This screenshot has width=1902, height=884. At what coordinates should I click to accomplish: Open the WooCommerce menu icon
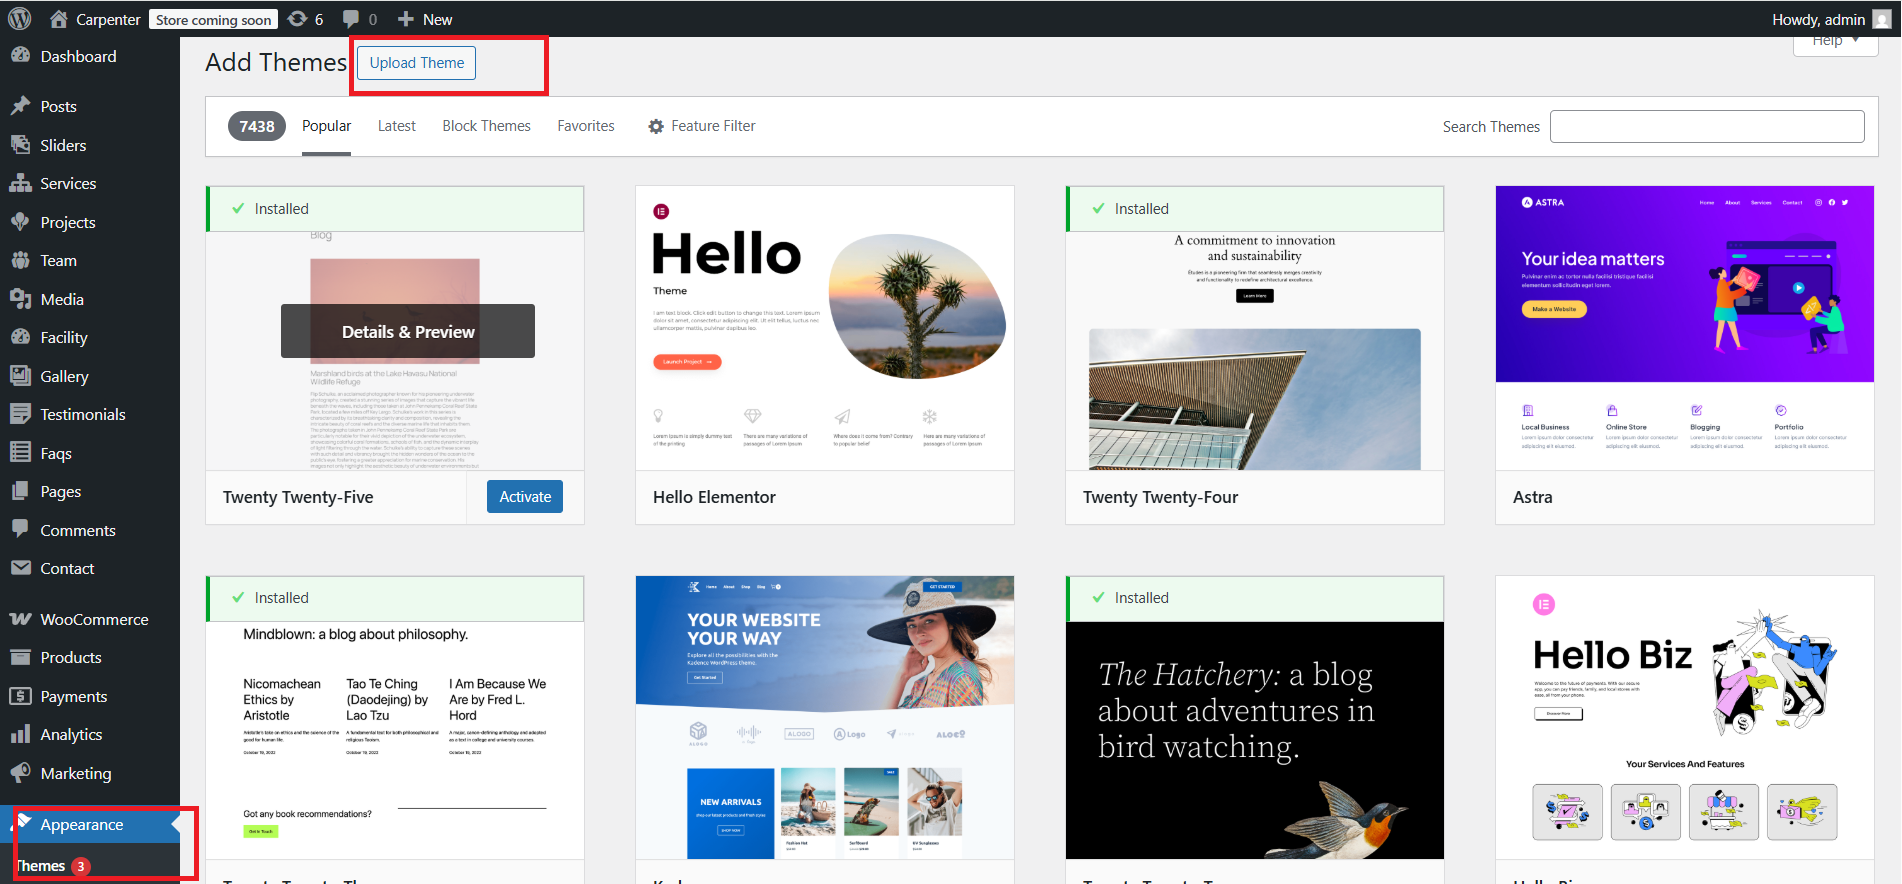(x=20, y=619)
